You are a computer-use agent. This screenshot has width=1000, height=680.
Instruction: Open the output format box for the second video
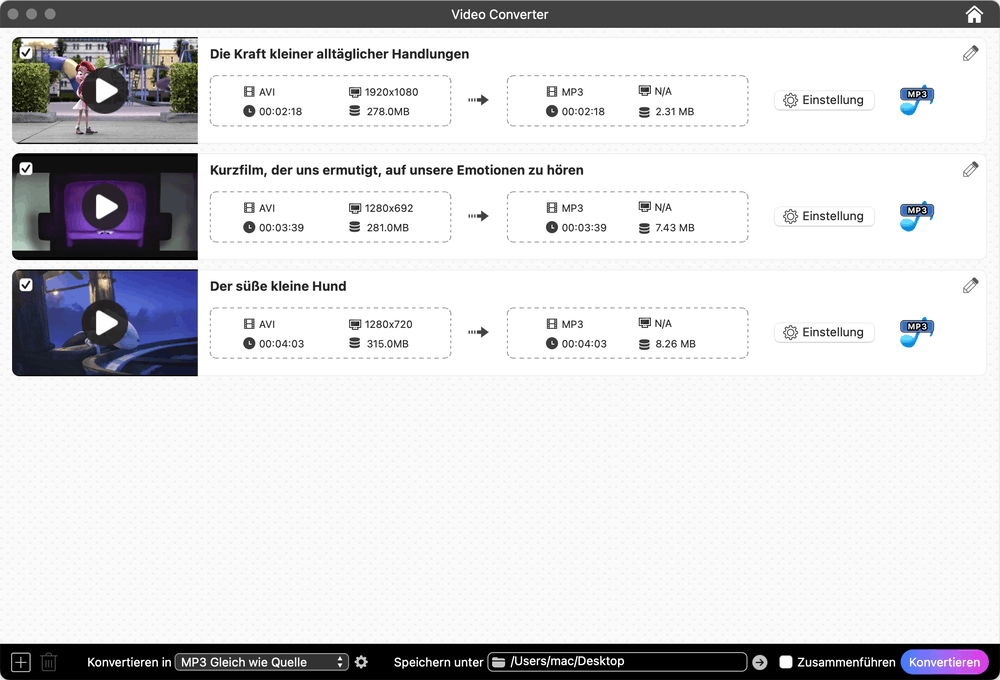(x=627, y=217)
